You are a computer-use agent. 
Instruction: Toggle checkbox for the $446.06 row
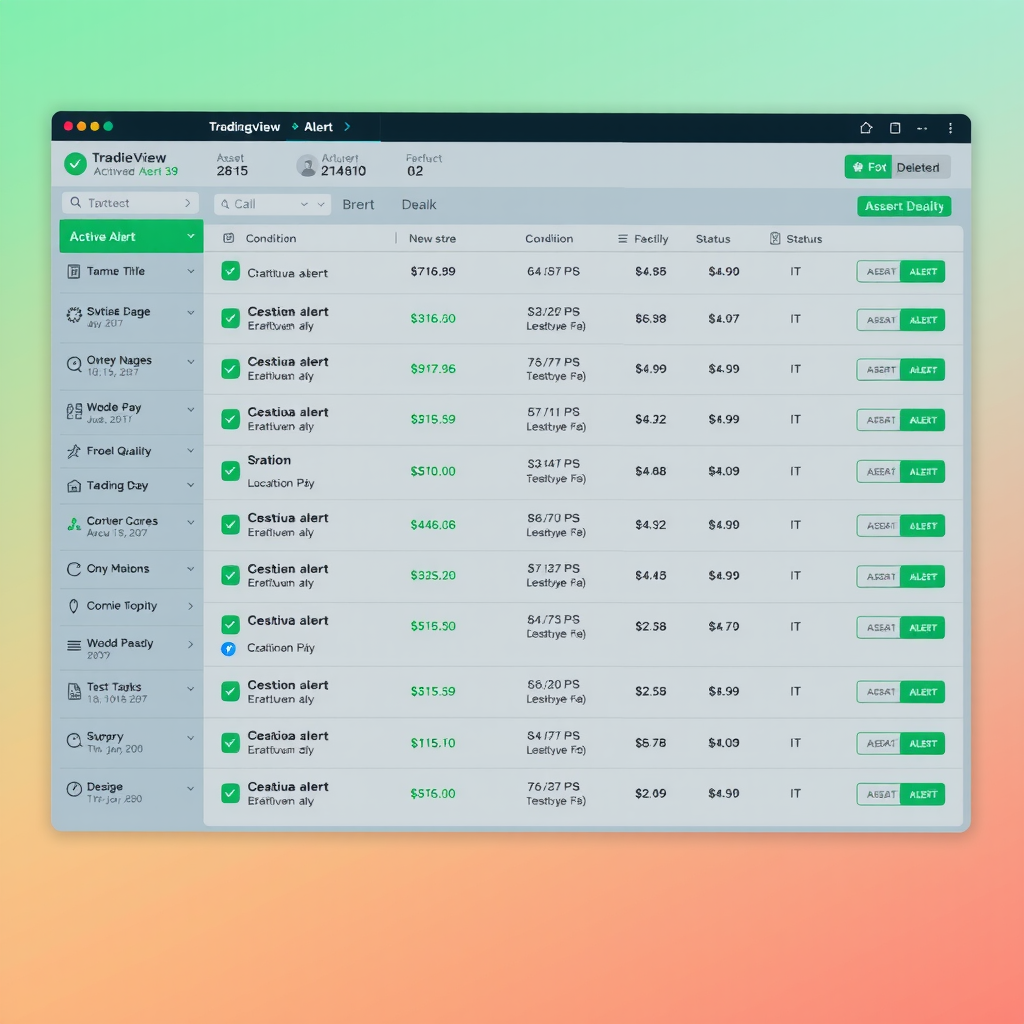[230, 524]
